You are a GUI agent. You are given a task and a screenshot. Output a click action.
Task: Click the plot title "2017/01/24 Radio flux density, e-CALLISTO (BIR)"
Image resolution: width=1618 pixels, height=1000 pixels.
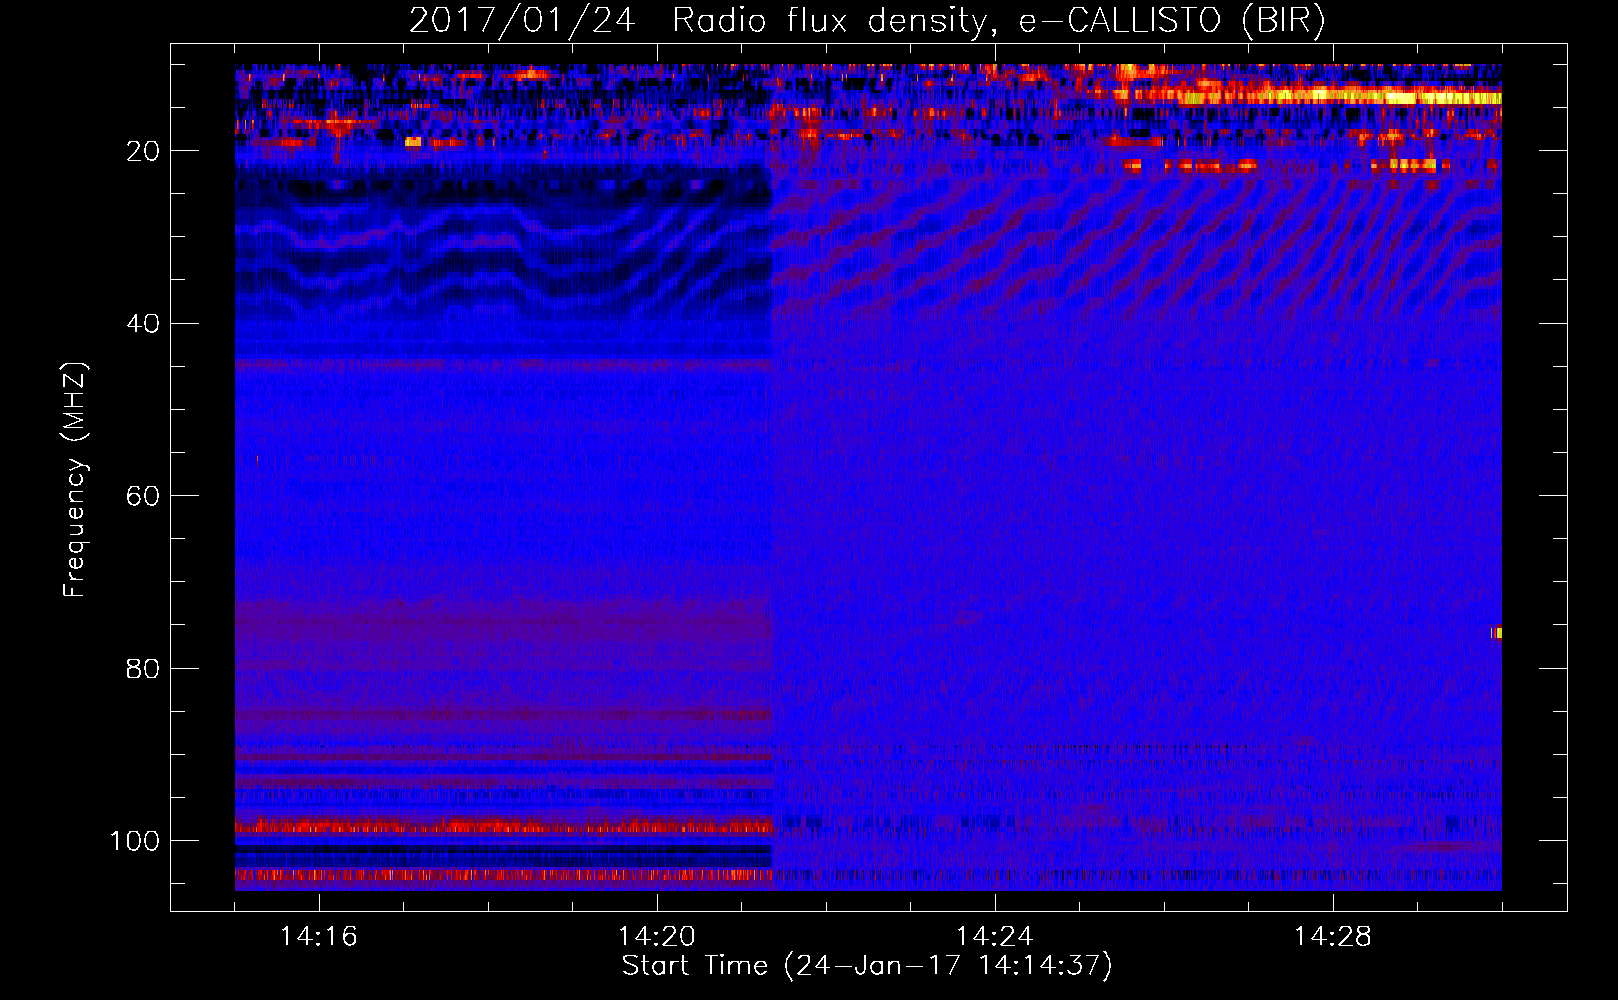[867, 21]
